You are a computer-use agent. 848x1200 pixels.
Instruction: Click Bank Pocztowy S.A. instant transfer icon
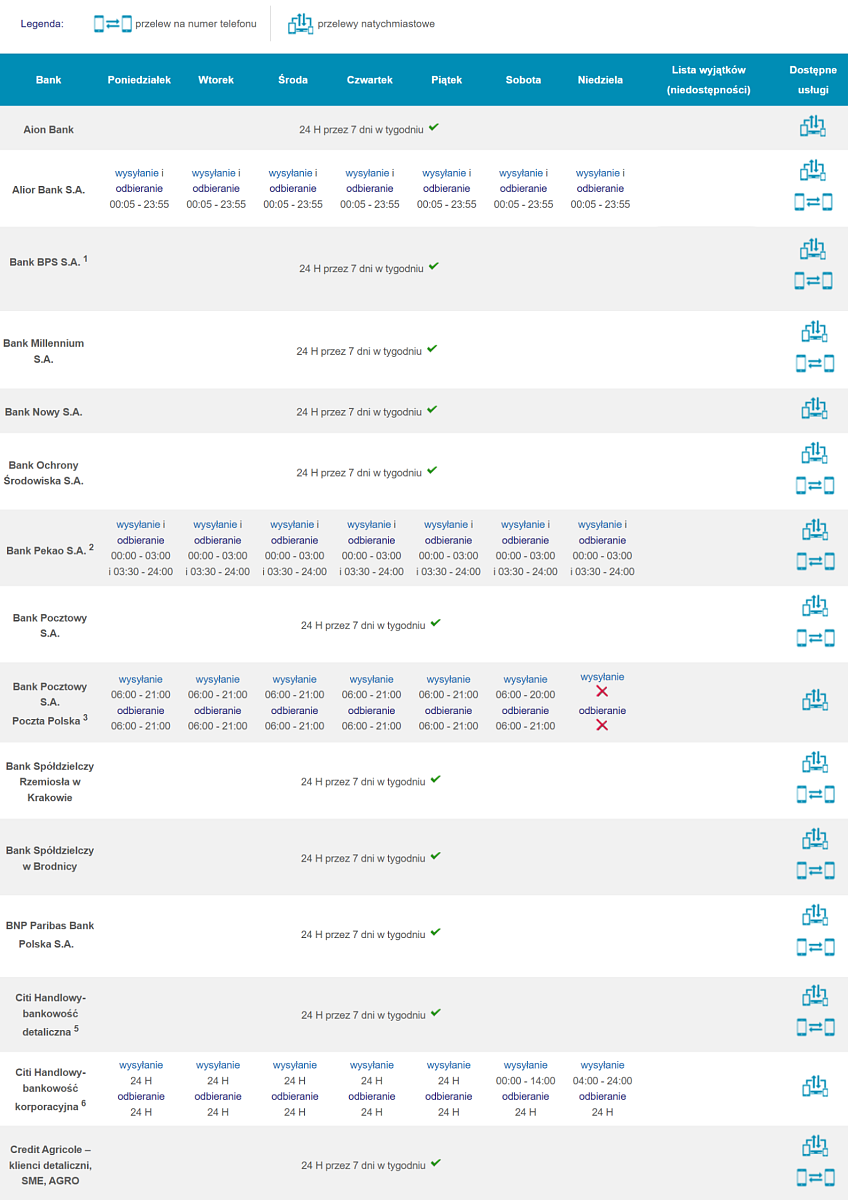[814, 606]
